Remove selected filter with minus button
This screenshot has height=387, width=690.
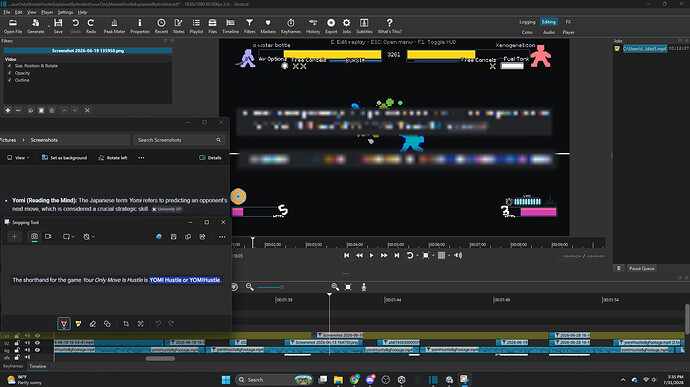click(18, 111)
